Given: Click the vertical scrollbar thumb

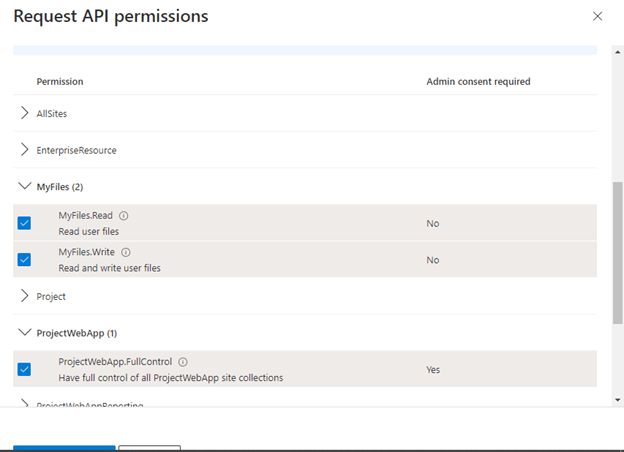Looking at the screenshot, I should (618, 252).
